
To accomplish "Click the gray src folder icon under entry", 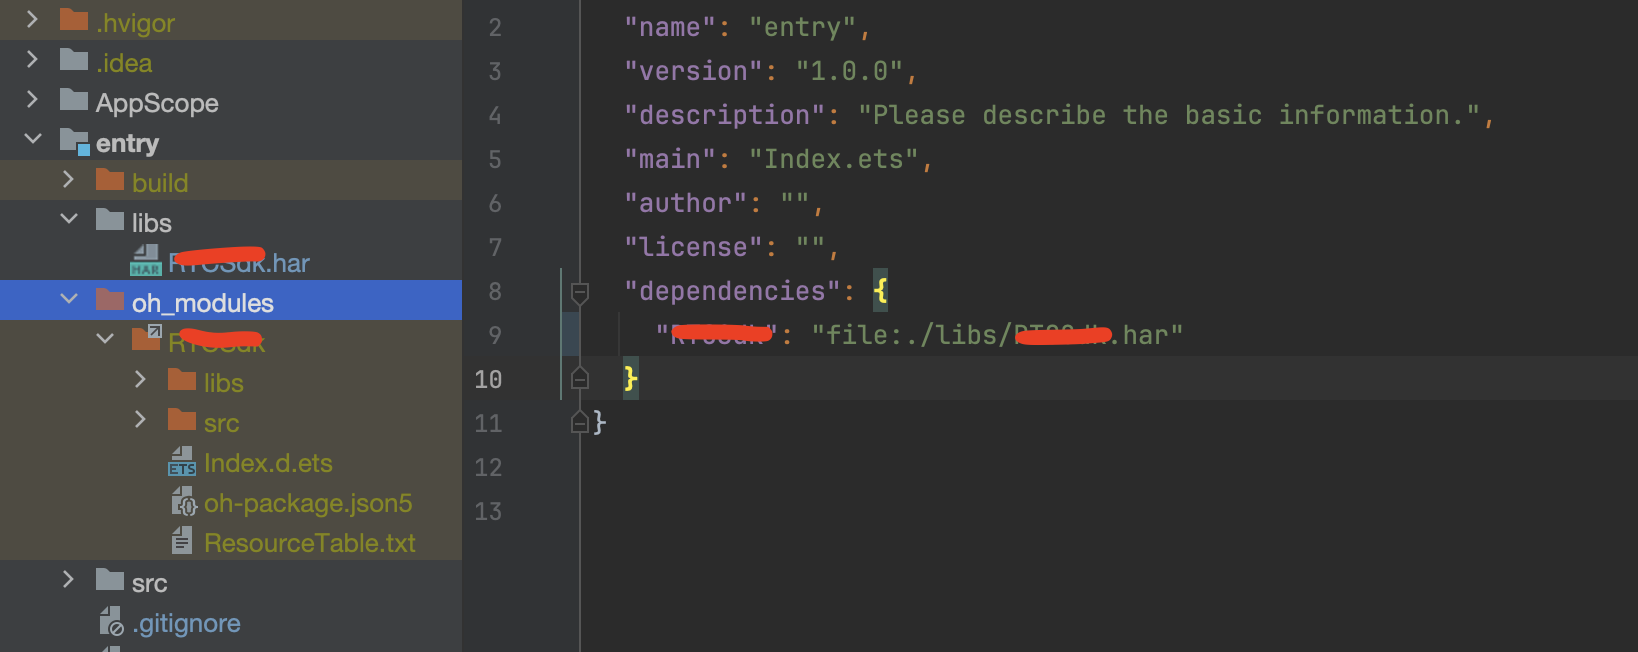I will tap(110, 580).
